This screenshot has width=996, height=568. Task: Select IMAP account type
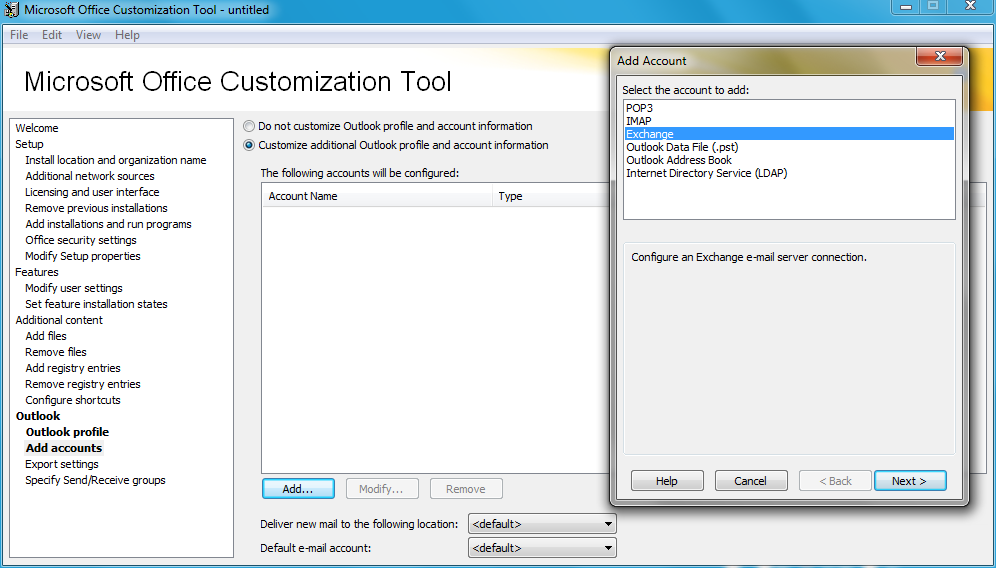[x=789, y=121]
